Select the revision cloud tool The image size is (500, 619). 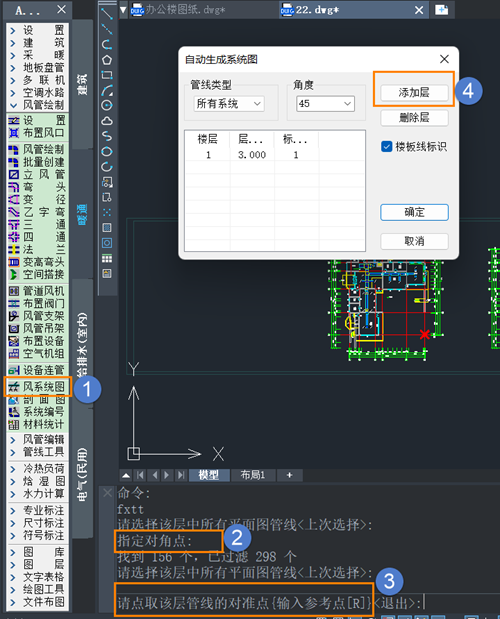[107, 121]
